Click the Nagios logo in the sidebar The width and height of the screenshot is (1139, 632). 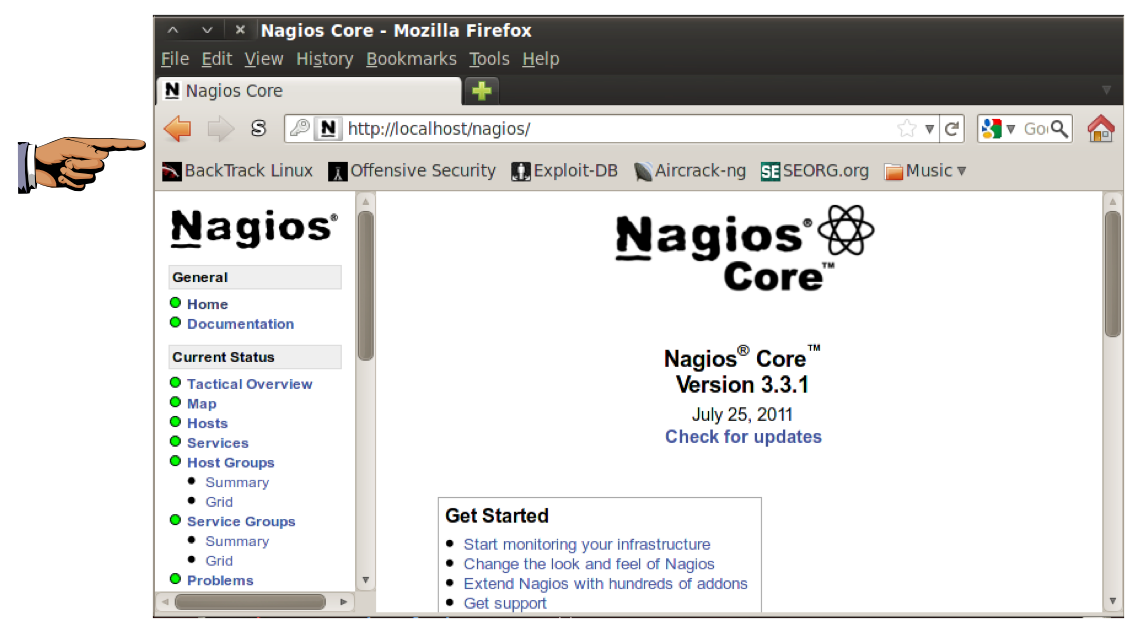[x=254, y=228]
